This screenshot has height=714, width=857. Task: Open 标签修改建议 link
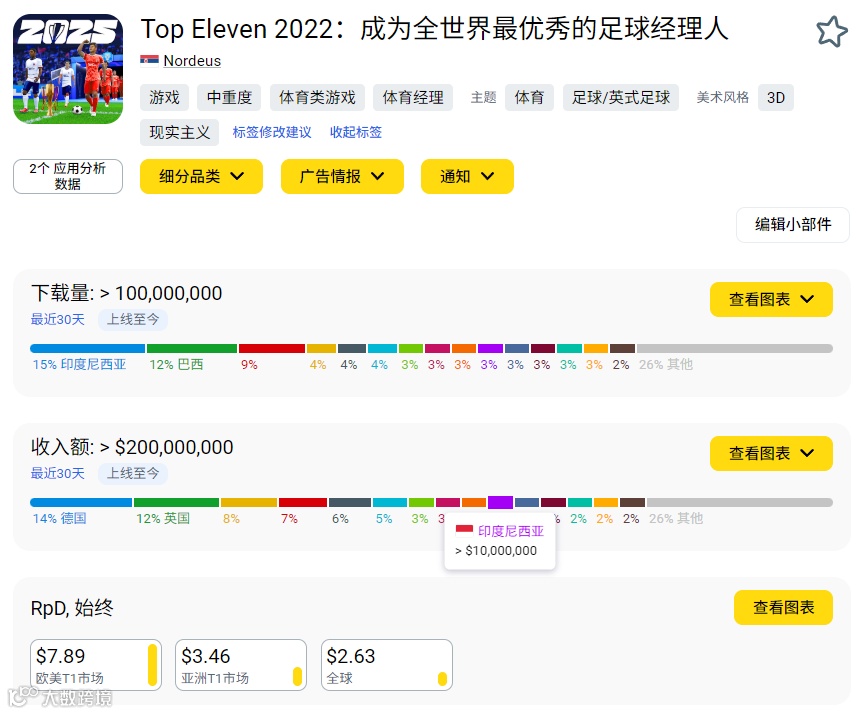[x=272, y=132]
